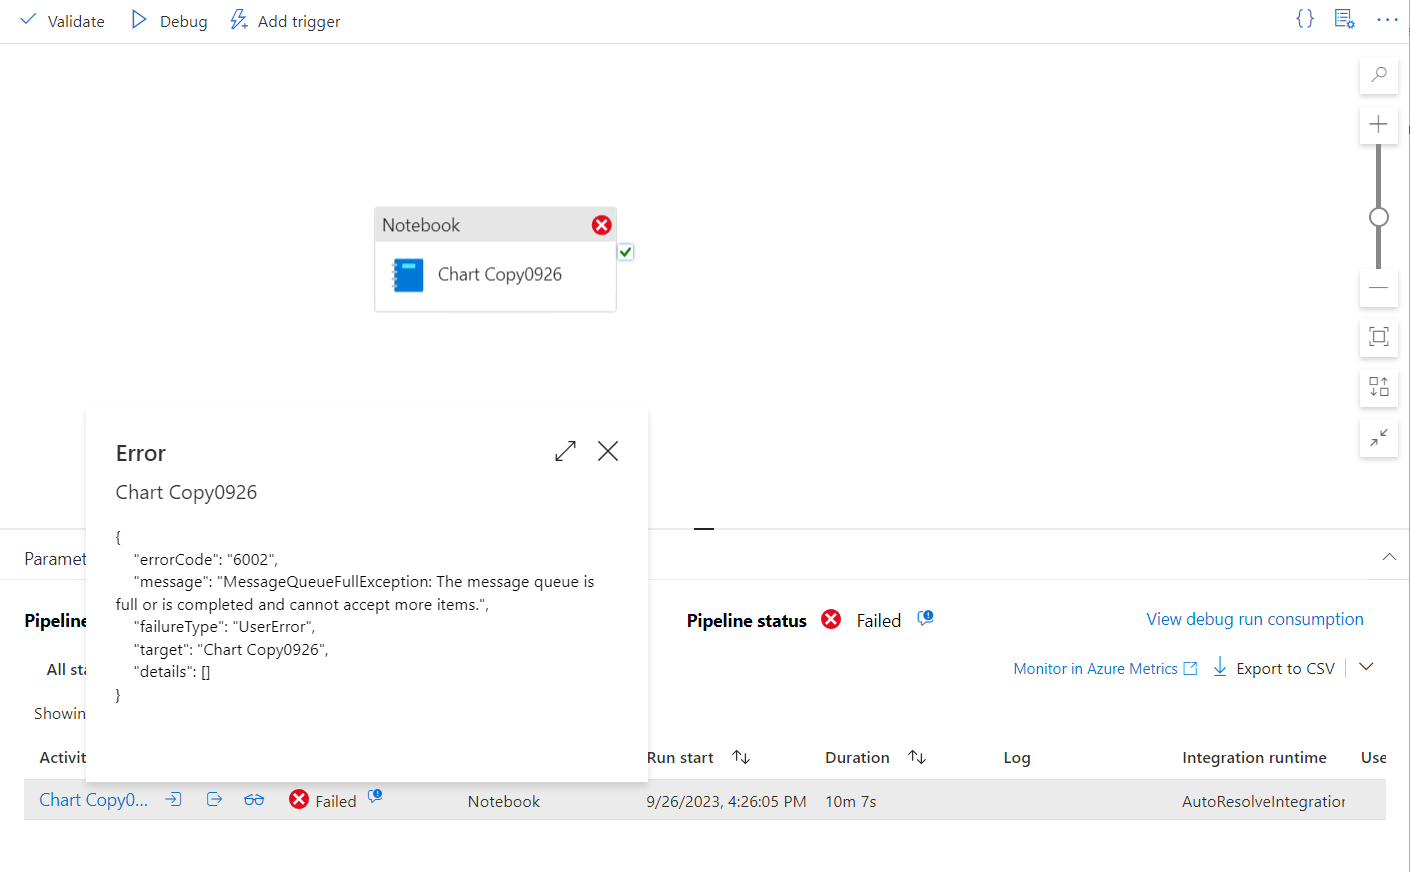
Task: Run pipeline in Debug mode
Action: [167, 20]
